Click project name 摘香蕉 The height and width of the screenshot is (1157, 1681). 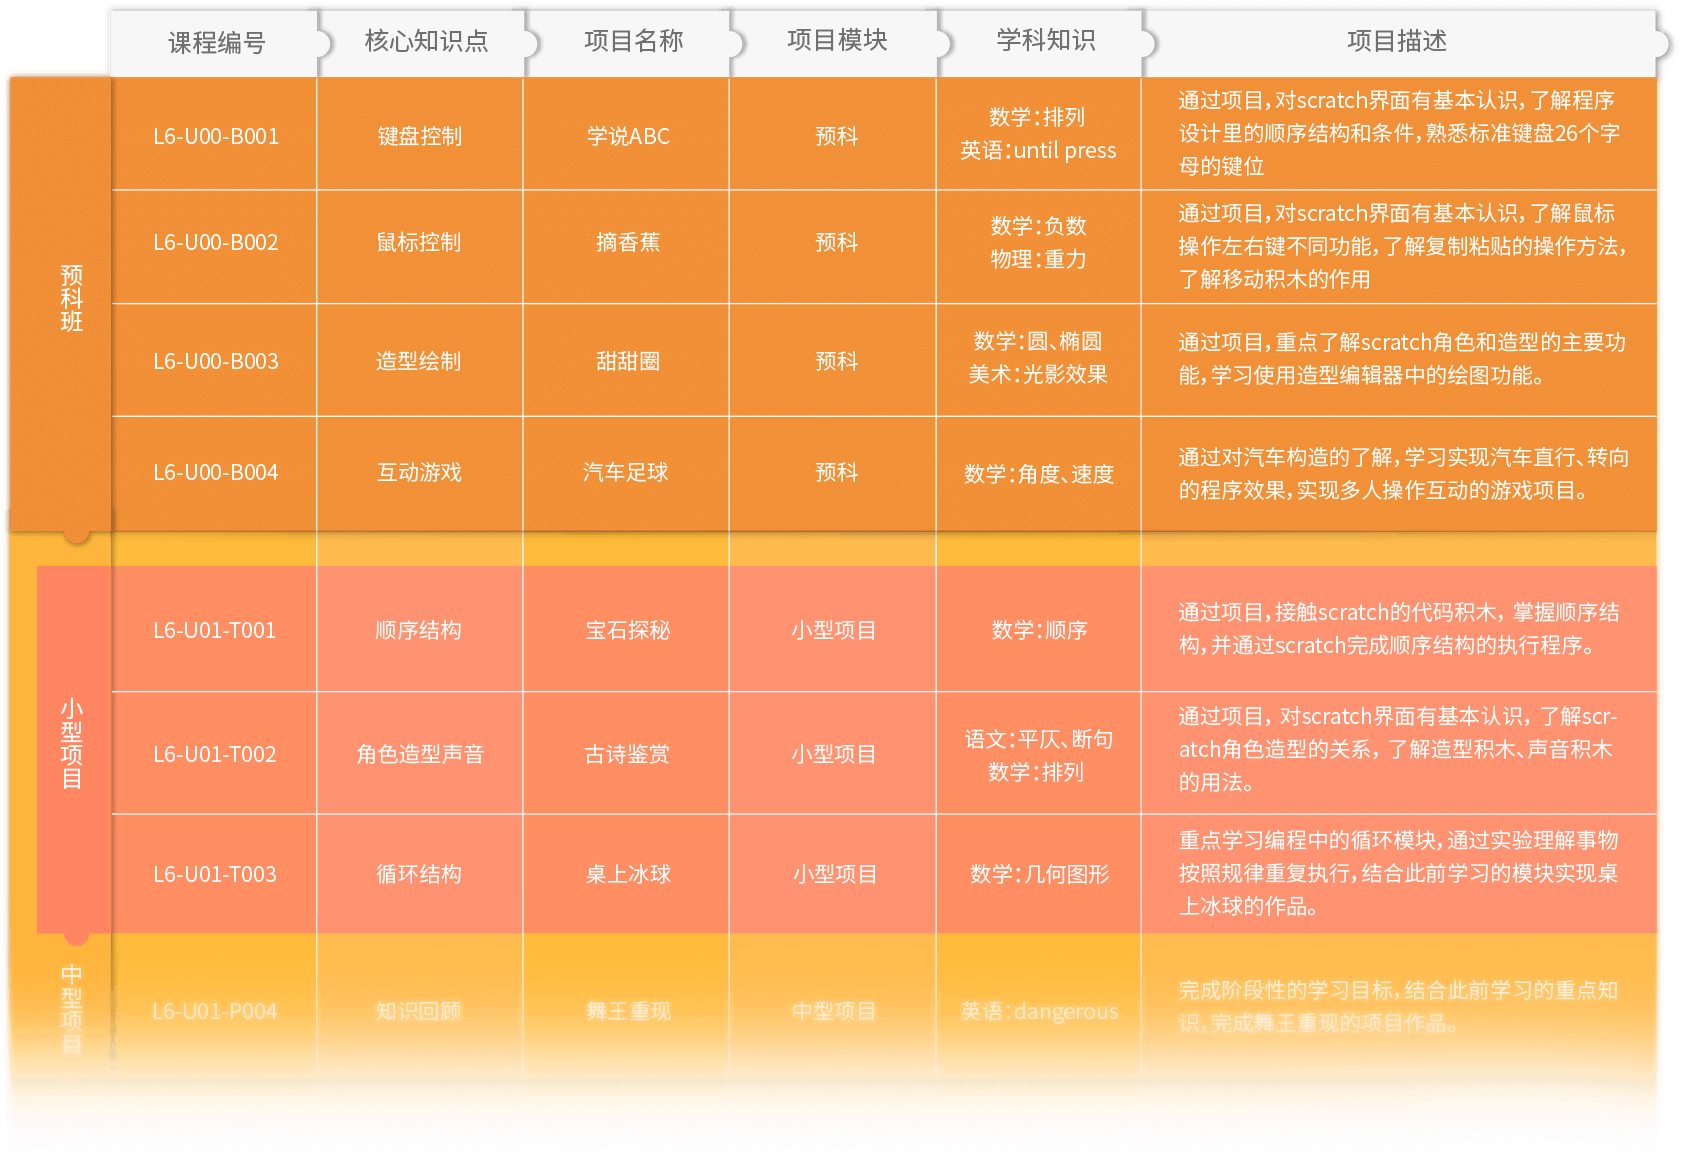(628, 242)
